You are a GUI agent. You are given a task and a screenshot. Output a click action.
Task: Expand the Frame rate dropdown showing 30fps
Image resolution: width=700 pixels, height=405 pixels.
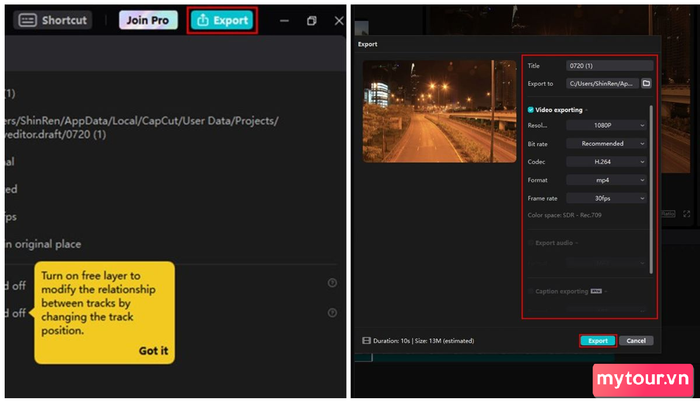pos(606,198)
